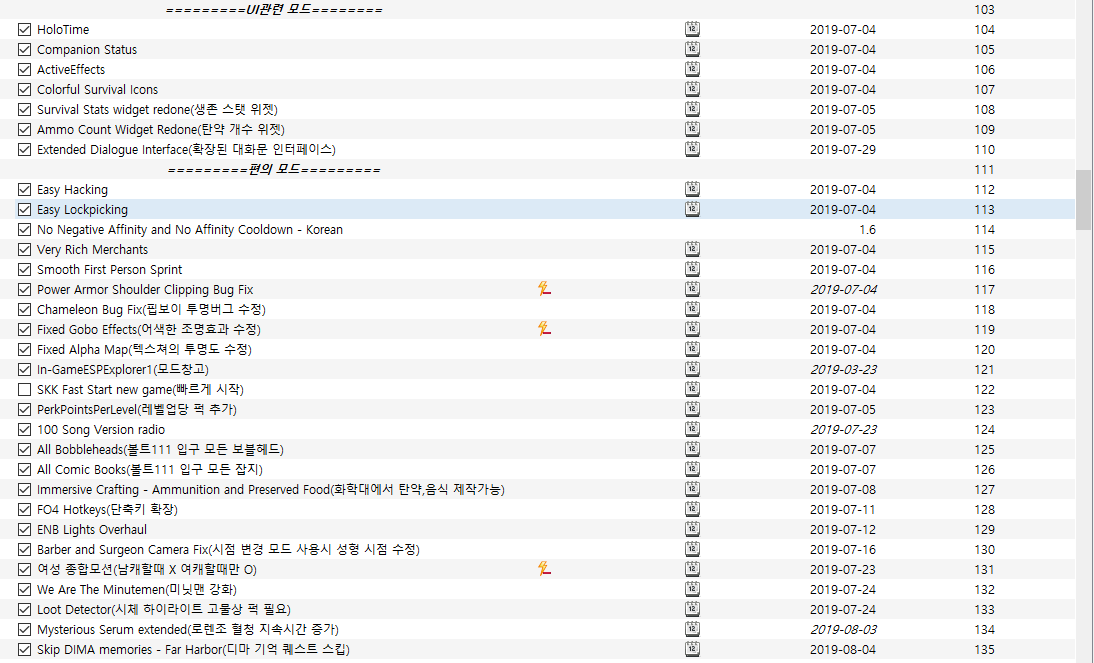This screenshot has width=1094, height=663.
Task: Click category icon for Extended Dialogue Interface
Action: (x=691, y=149)
